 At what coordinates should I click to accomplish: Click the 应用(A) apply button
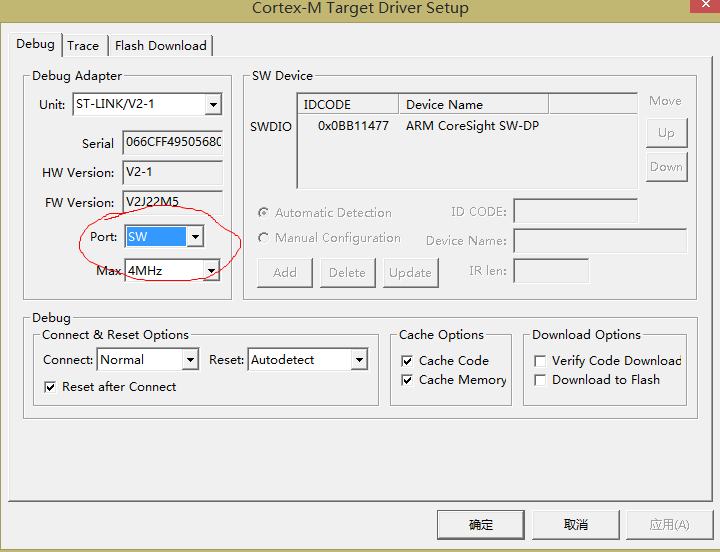(x=670, y=524)
